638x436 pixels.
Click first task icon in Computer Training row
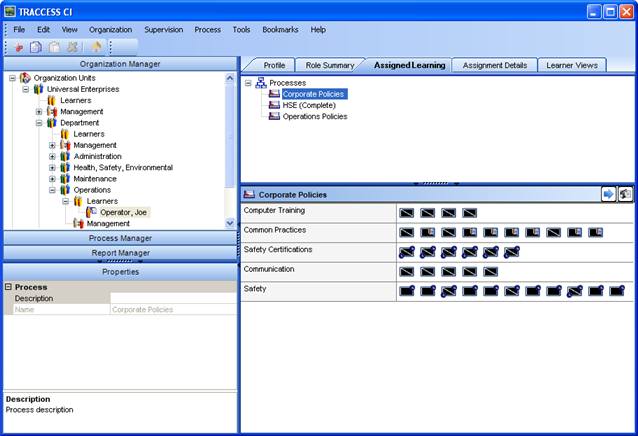click(406, 213)
